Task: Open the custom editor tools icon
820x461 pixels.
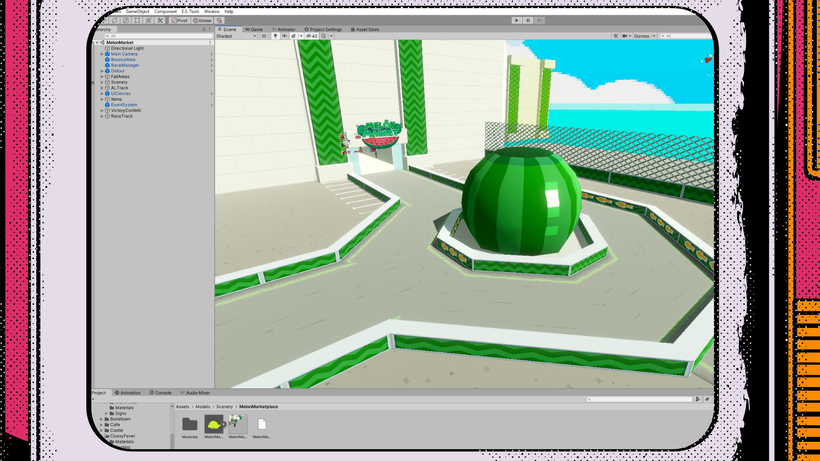Action: 160,20
